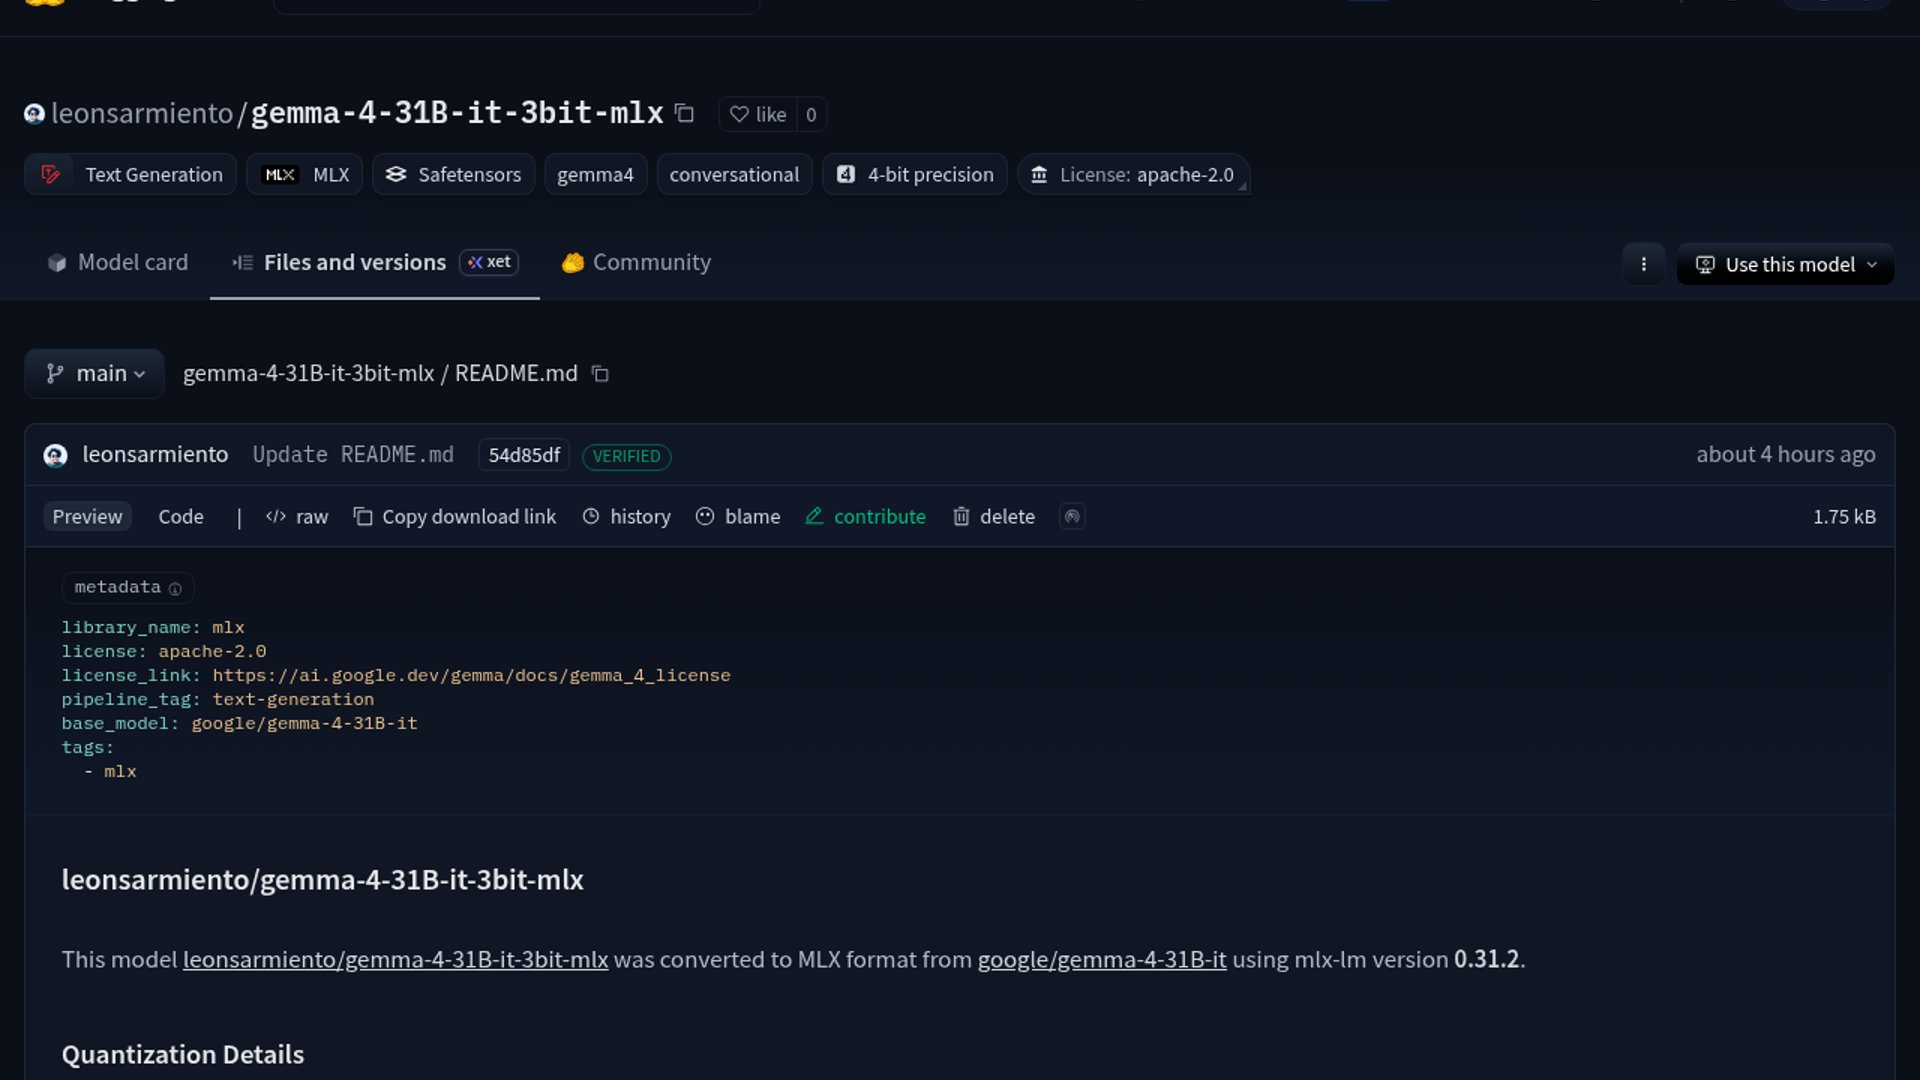Screen dimensions: 1920x1080
Task: Copy model name icon beside title
Action: tap(684, 114)
